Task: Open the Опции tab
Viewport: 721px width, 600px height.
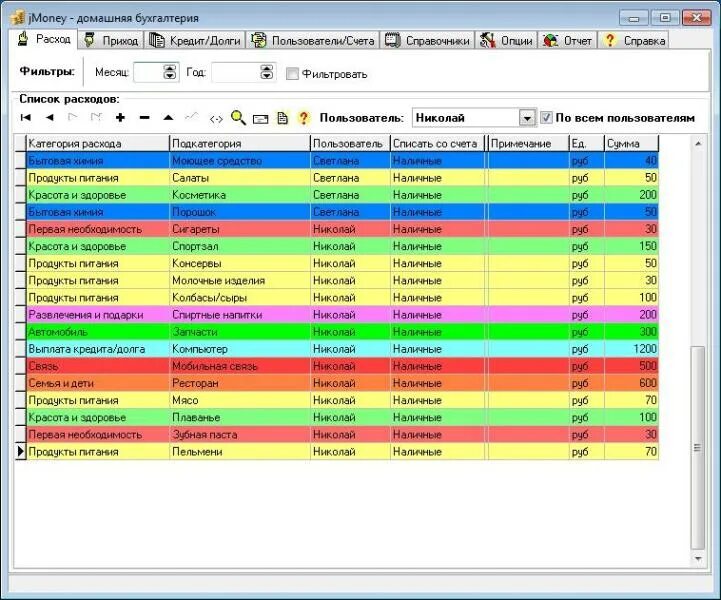Action: (x=506, y=40)
